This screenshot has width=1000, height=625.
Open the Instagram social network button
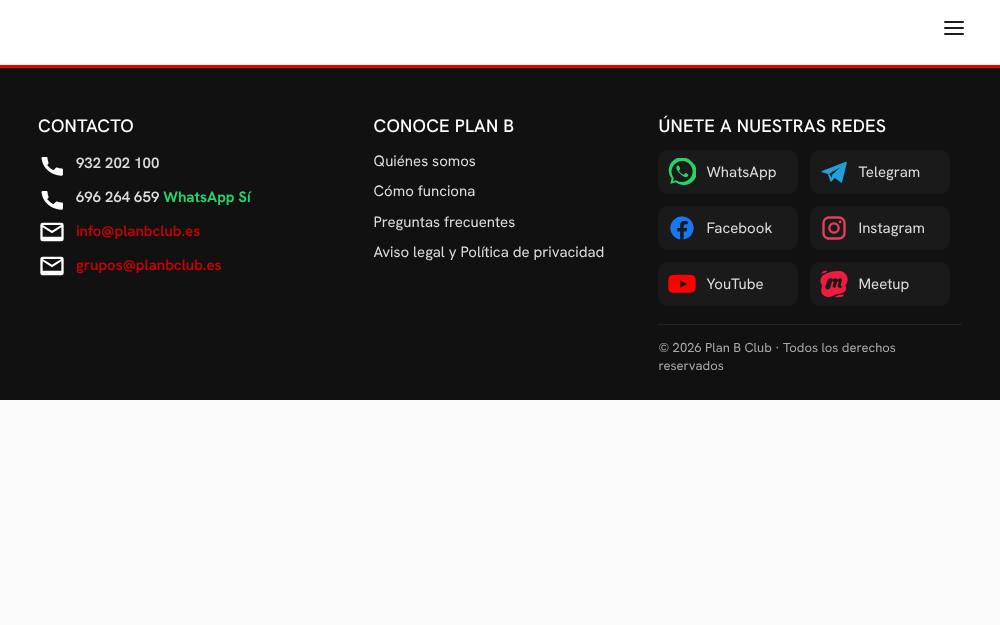[x=879, y=228]
